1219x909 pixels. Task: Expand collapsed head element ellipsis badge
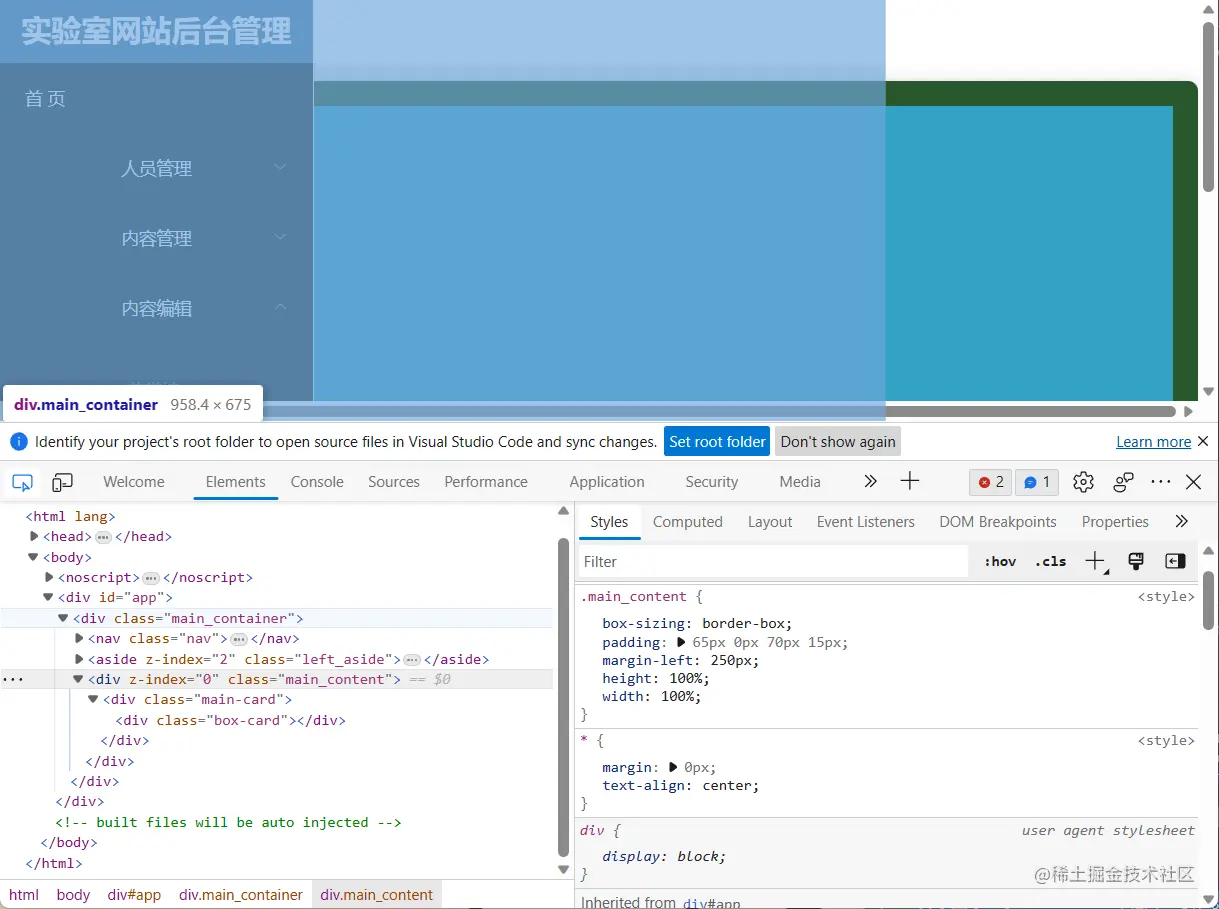103,537
